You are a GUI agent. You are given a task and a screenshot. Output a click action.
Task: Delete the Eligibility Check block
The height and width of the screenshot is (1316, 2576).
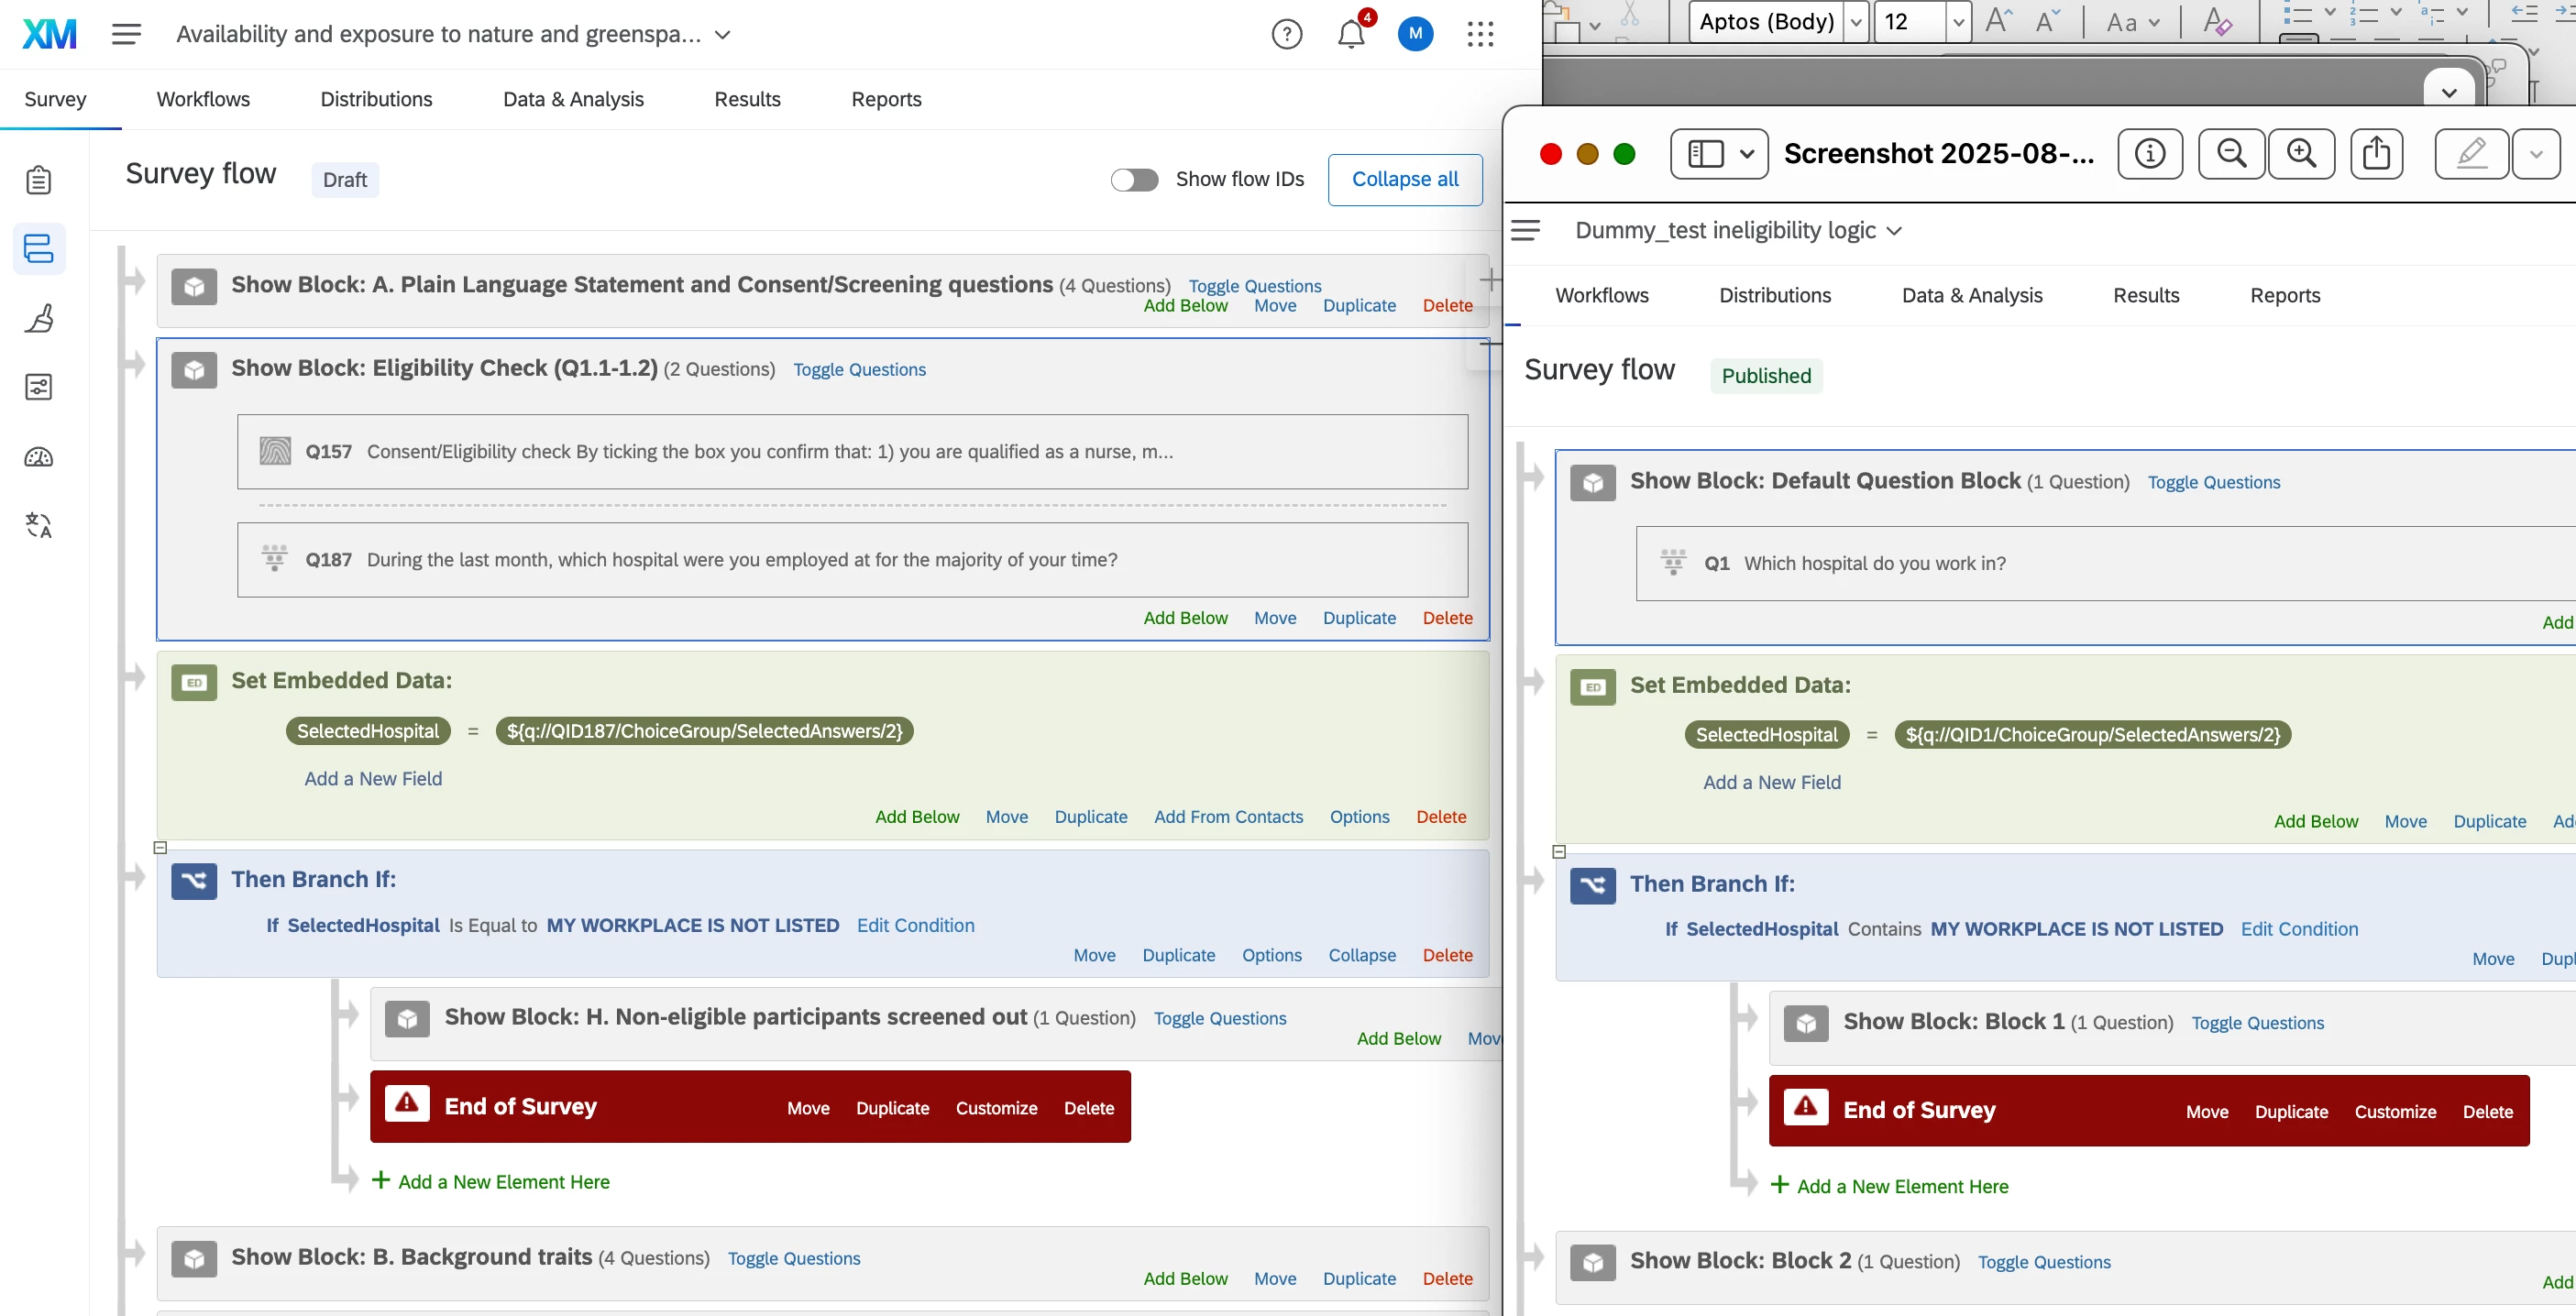pyautogui.click(x=1447, y=617)
